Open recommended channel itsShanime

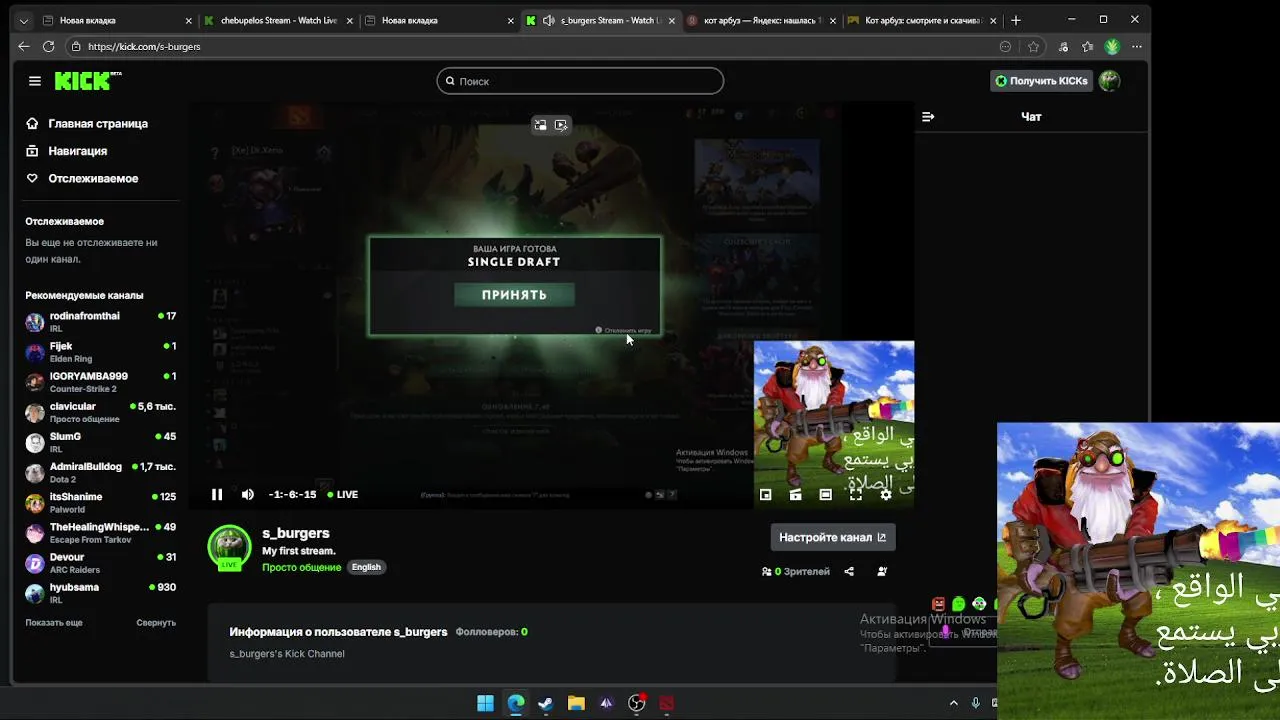(x=100, y=502)
